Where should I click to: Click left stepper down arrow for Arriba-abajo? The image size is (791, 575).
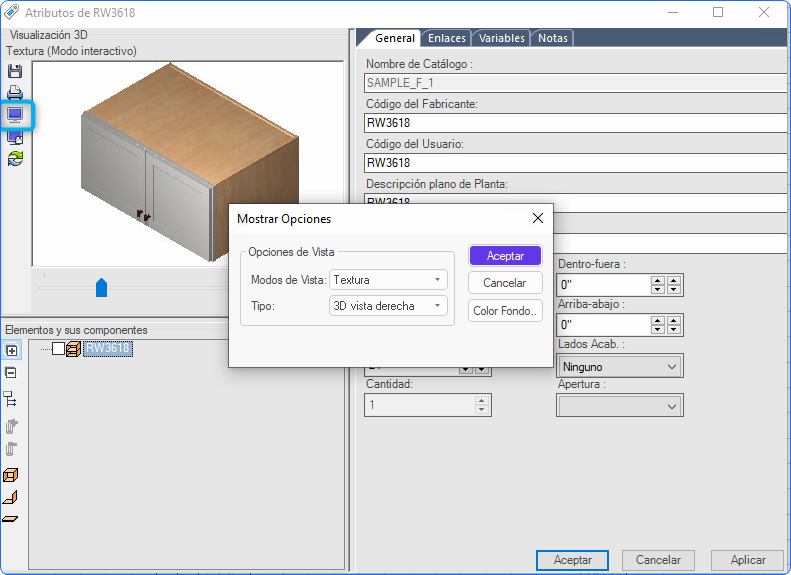(x=657, y=329)
